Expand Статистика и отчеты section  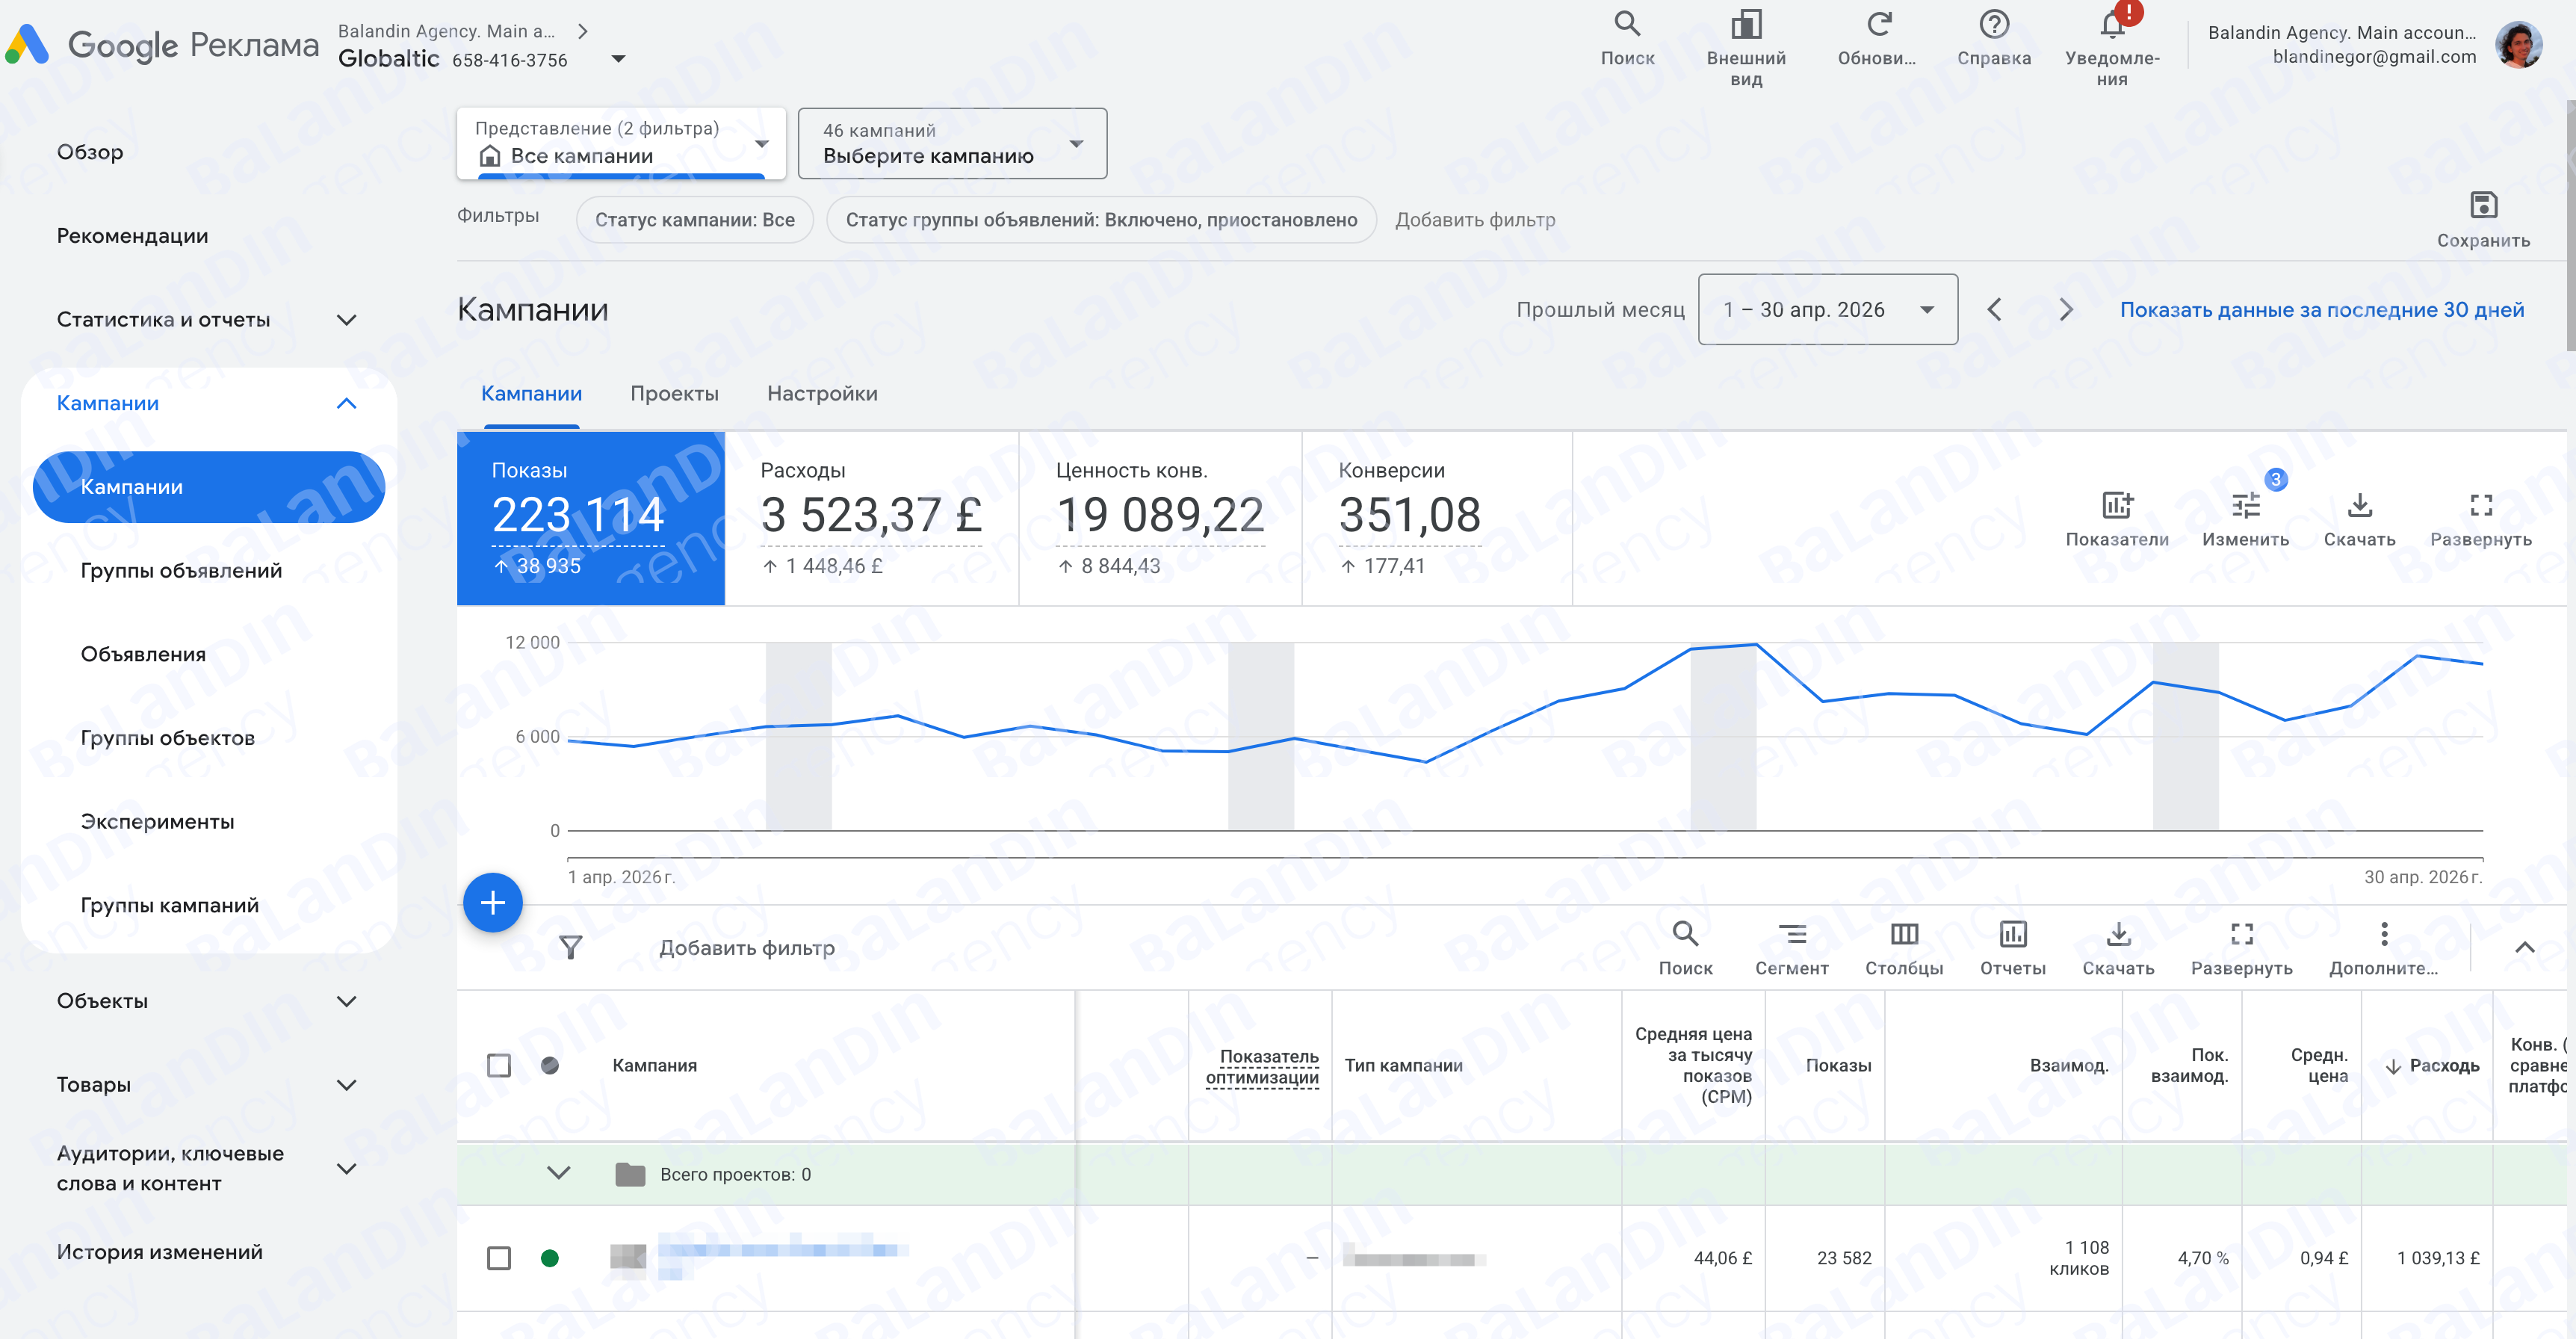pyautogui.click(x=346, y=320)
